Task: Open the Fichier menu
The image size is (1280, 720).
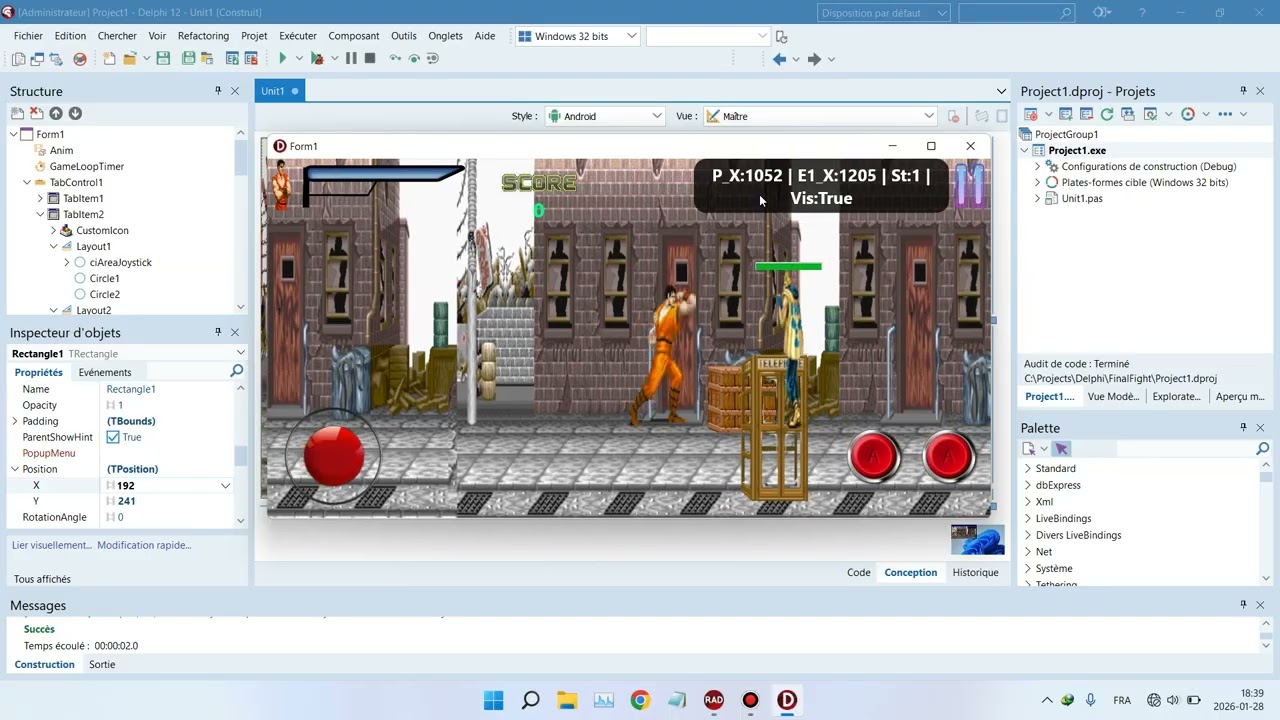Action: (28, 36)
